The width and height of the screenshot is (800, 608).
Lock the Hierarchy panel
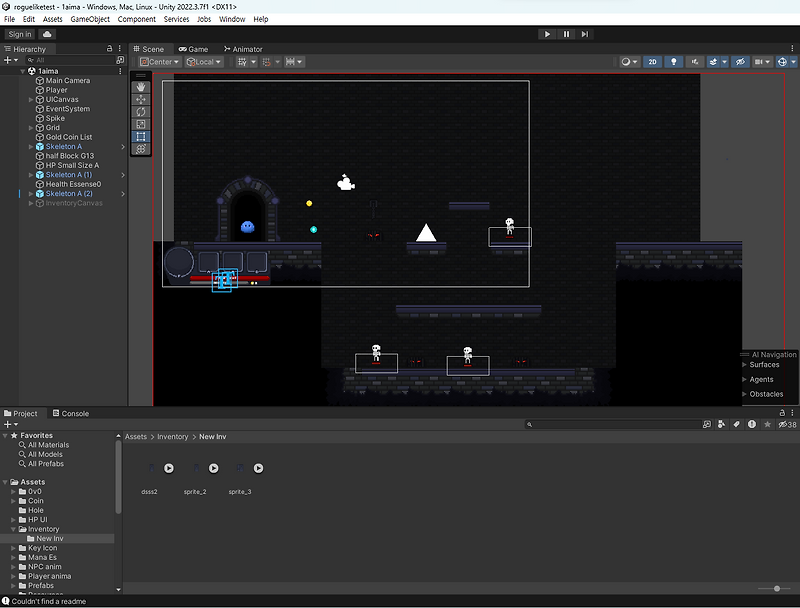(x=109, y=48)
